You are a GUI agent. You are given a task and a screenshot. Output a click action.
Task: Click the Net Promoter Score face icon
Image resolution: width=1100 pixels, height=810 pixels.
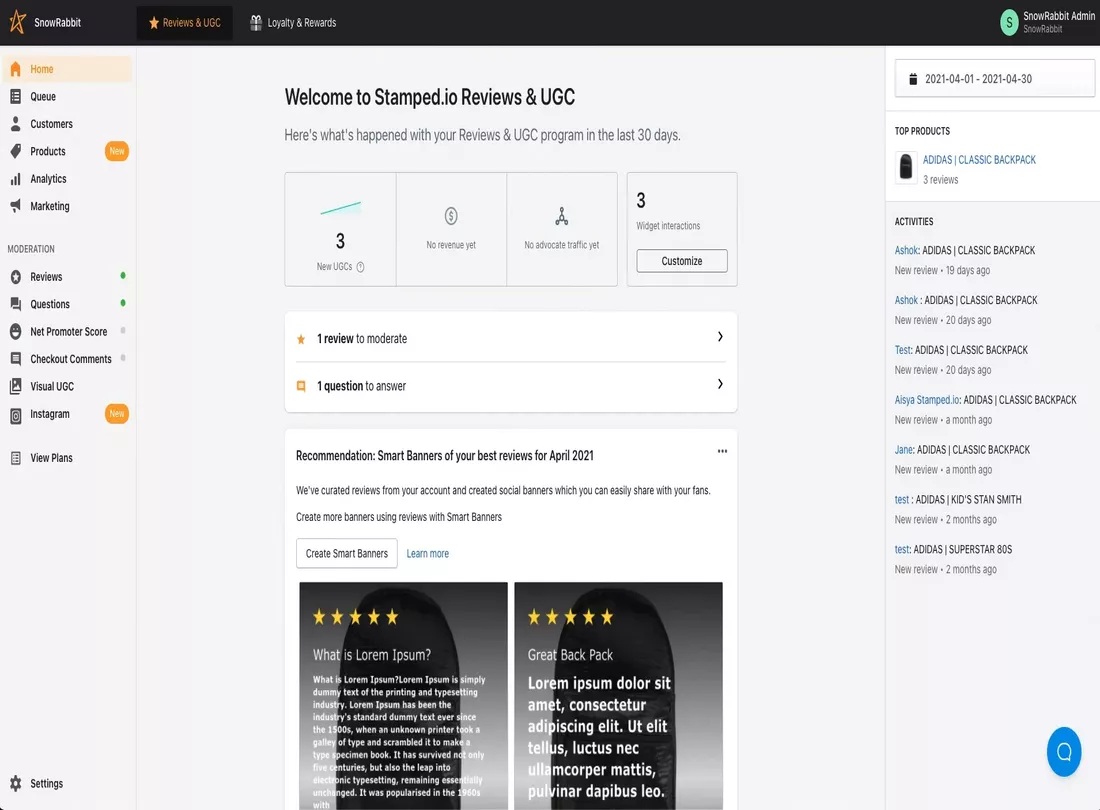pyautogui.click(x=15, y=331)
